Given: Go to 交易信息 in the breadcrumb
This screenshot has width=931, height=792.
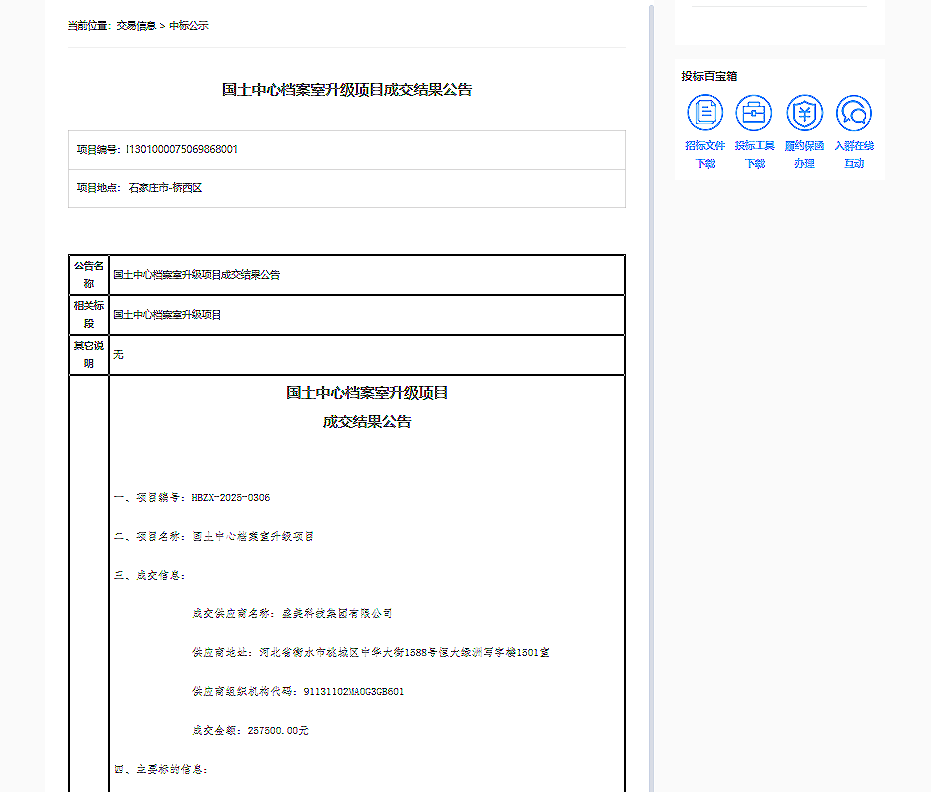Looking at the screenshot, I should pos(136,26).
